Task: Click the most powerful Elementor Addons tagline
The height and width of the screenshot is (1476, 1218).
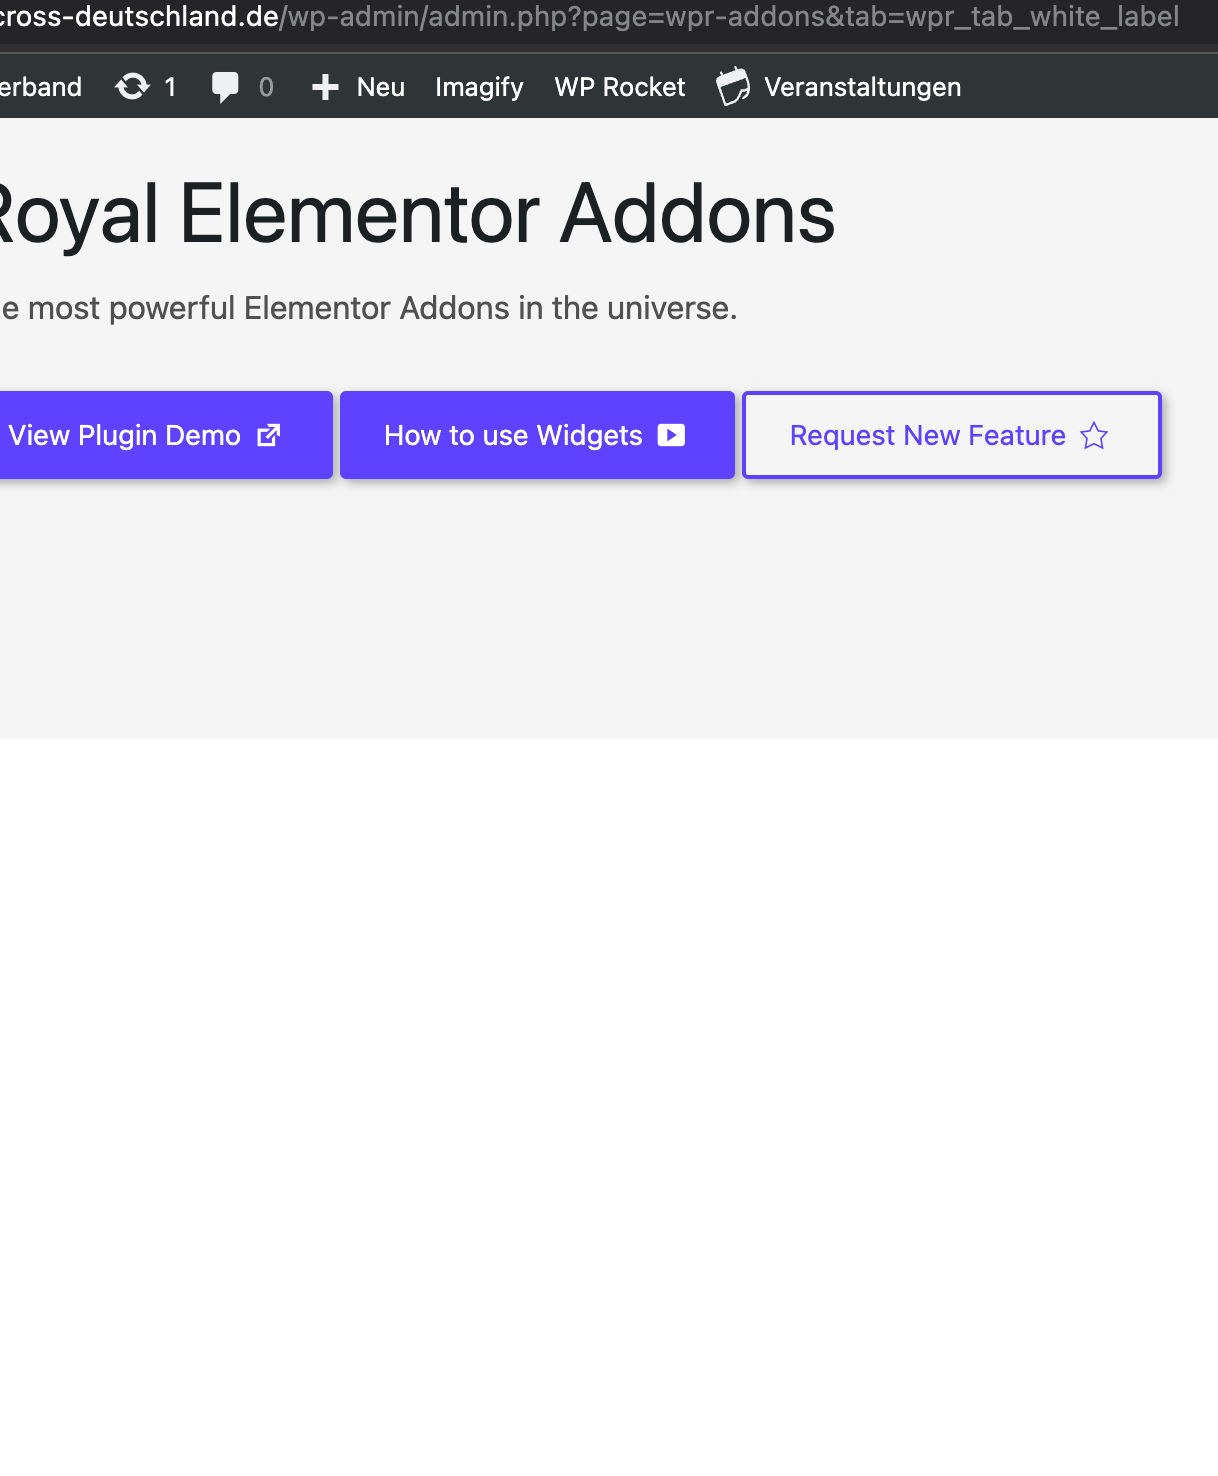Action: tap(369, 308)
